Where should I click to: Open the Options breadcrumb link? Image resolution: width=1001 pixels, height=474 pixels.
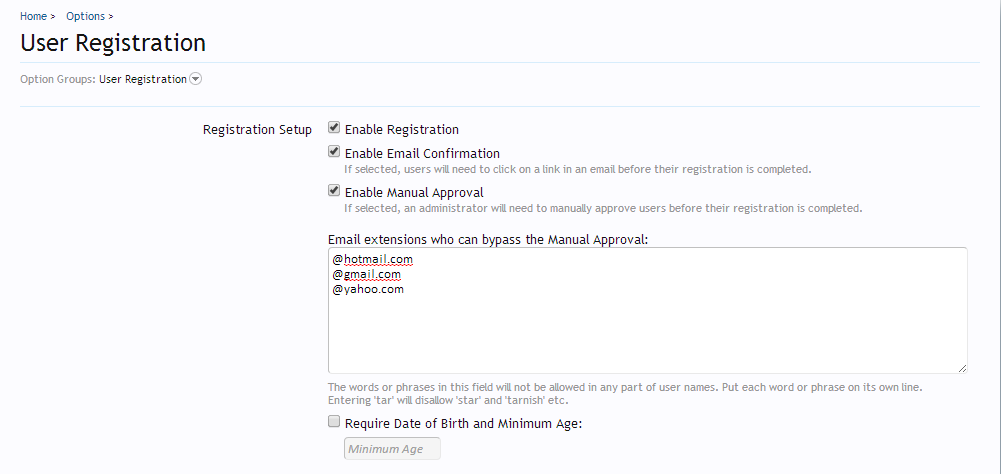[85, 17]
